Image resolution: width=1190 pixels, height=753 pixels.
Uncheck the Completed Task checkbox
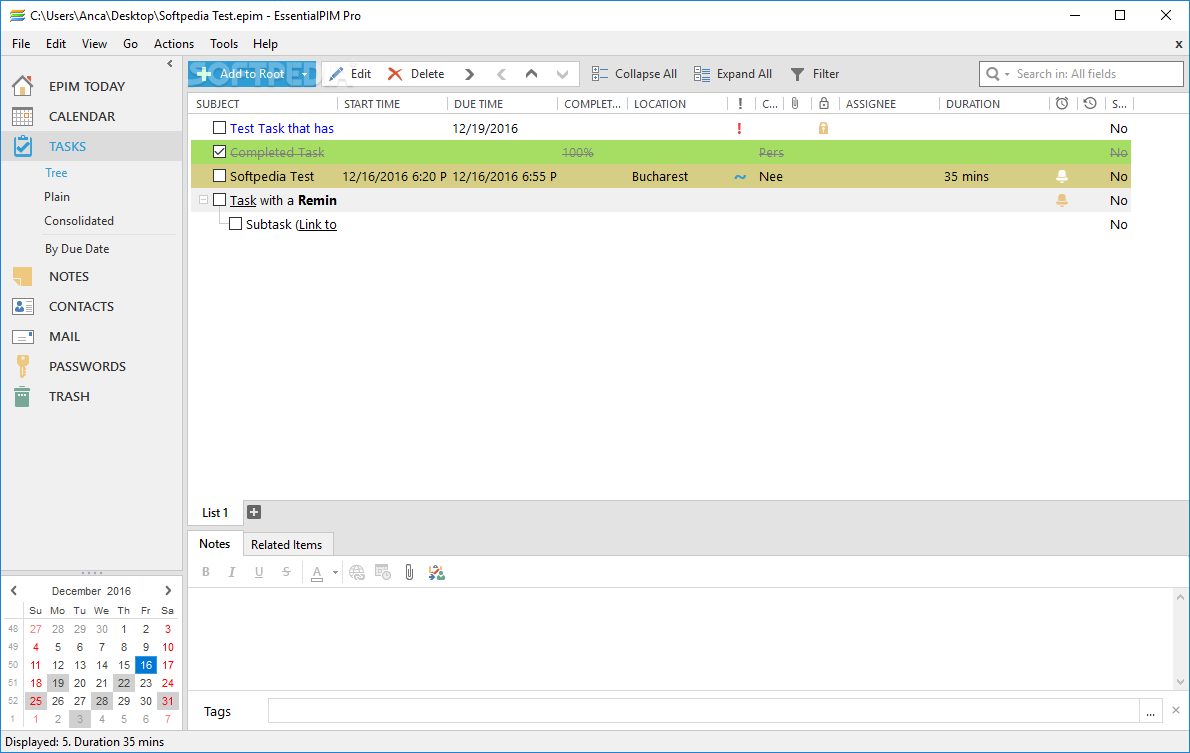point(219,152)
